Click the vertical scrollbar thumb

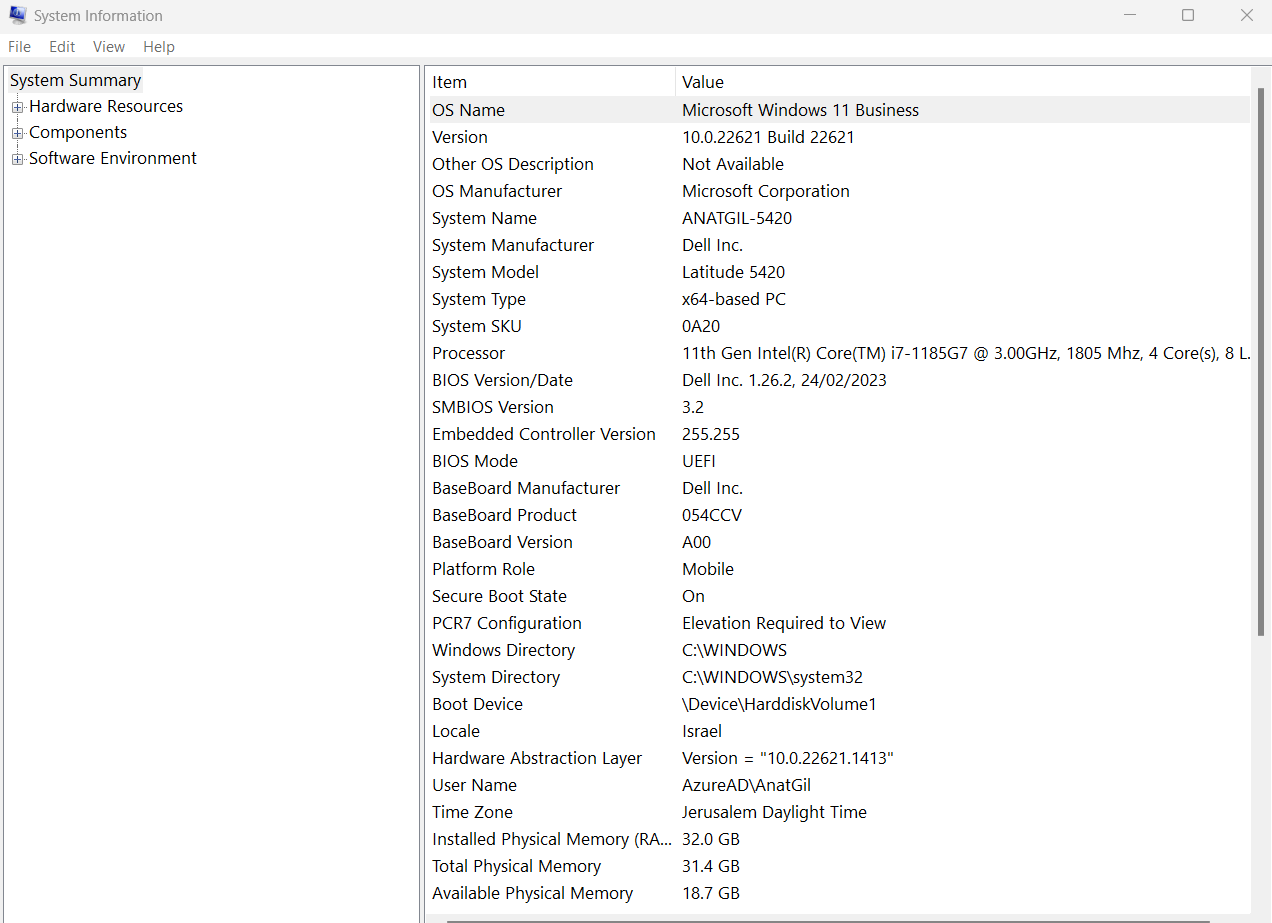[1261, 360]
